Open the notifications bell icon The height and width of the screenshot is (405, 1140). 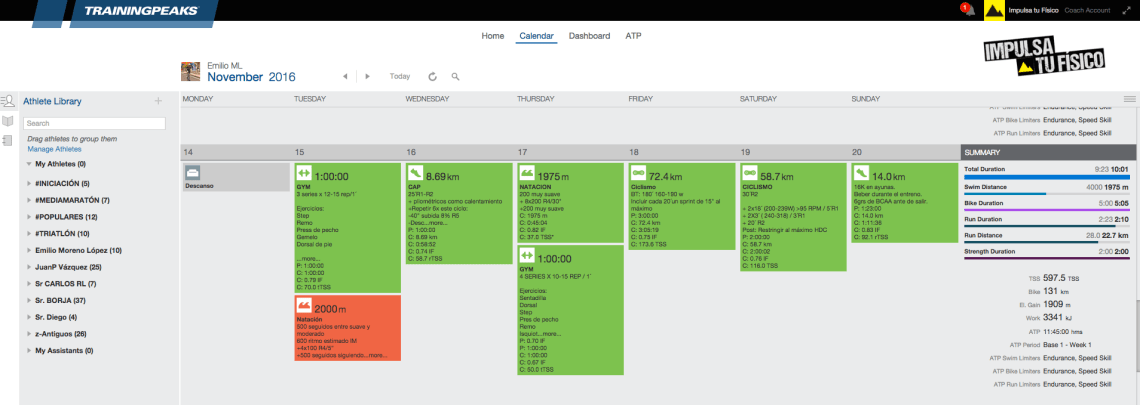[x=967, y=11]
